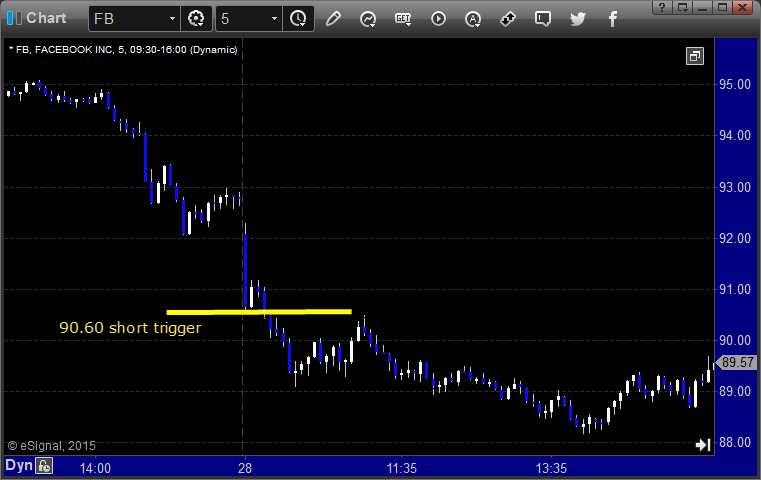The image size is (761, 480).
Task: Jump to latest bar arrow icon
Action: click(703, 445)
